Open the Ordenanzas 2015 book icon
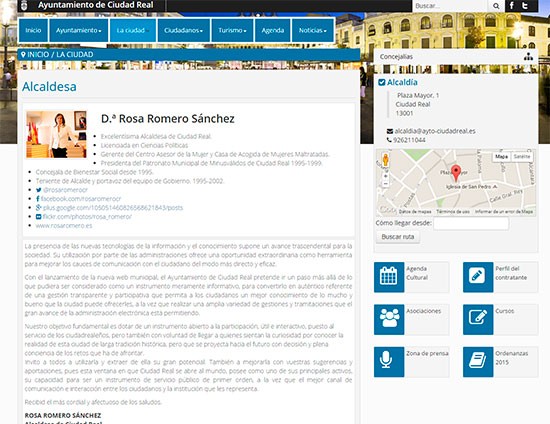The width and height of the screenshot is (550, 424). [478, 362]
